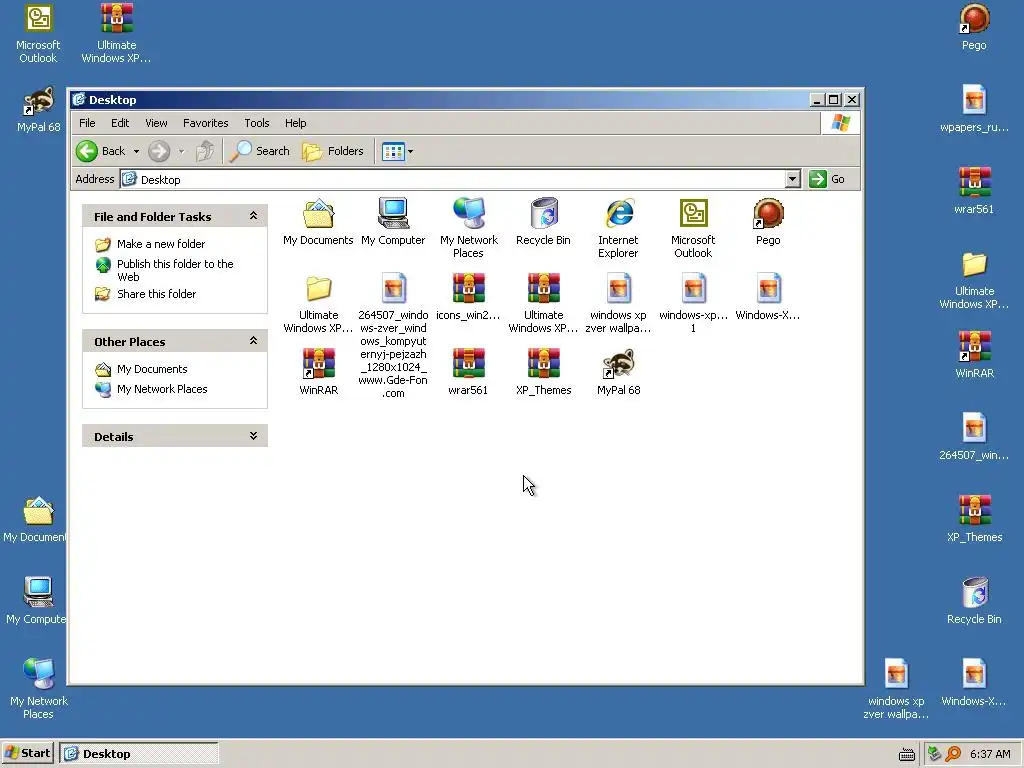This screenshot has width=1024, height=768.
Task: Open the Views dropdown arrow
Action: pos(411,152)
